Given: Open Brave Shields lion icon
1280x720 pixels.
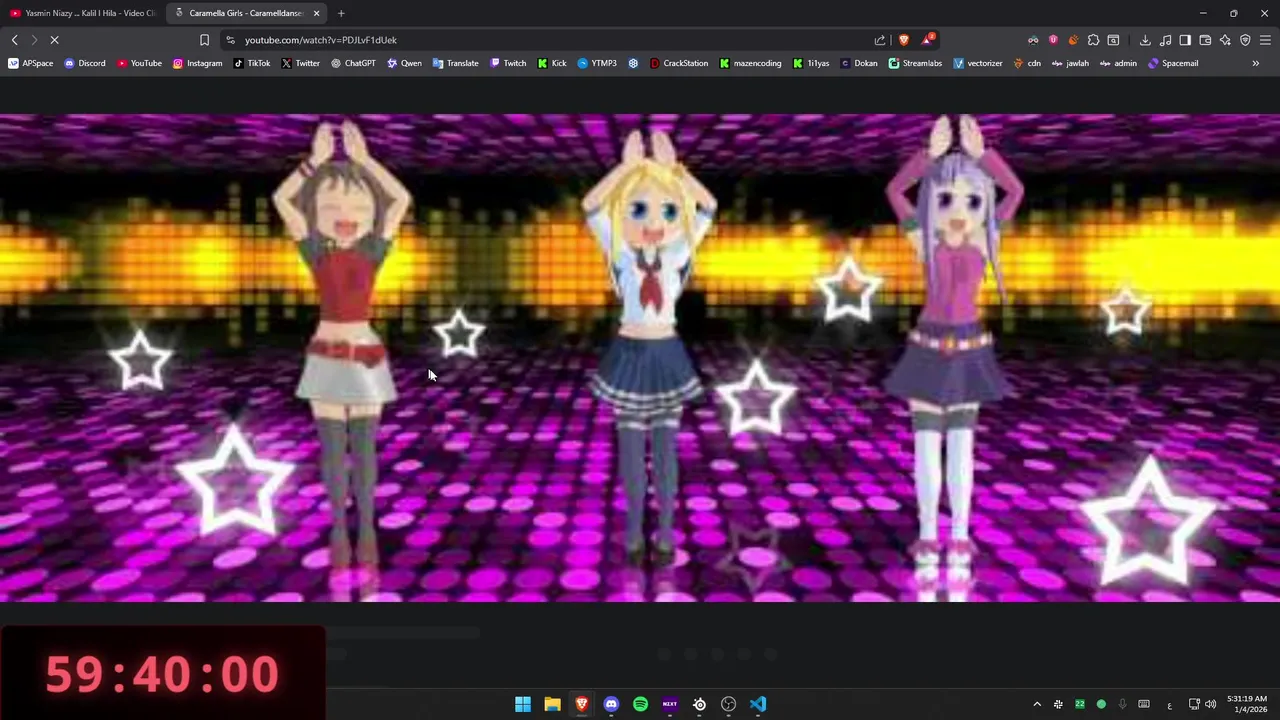Looking at the screenshot, I should (904, 40).
